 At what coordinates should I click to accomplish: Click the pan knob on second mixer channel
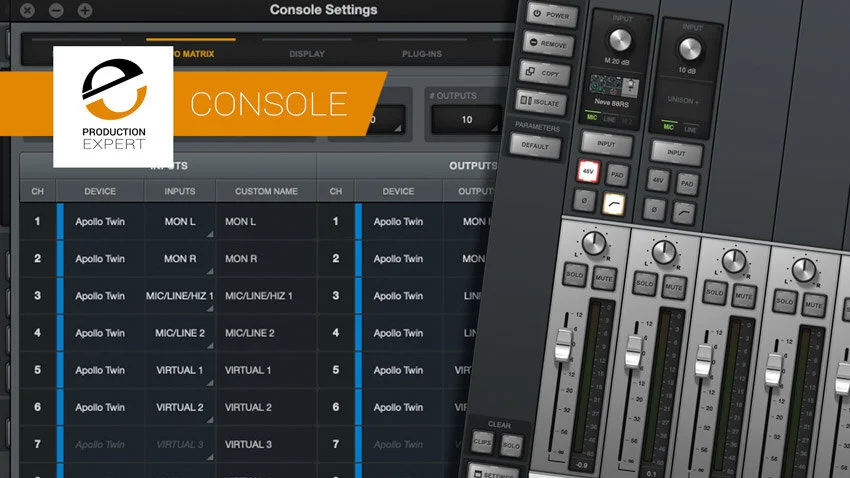point(664,252)
